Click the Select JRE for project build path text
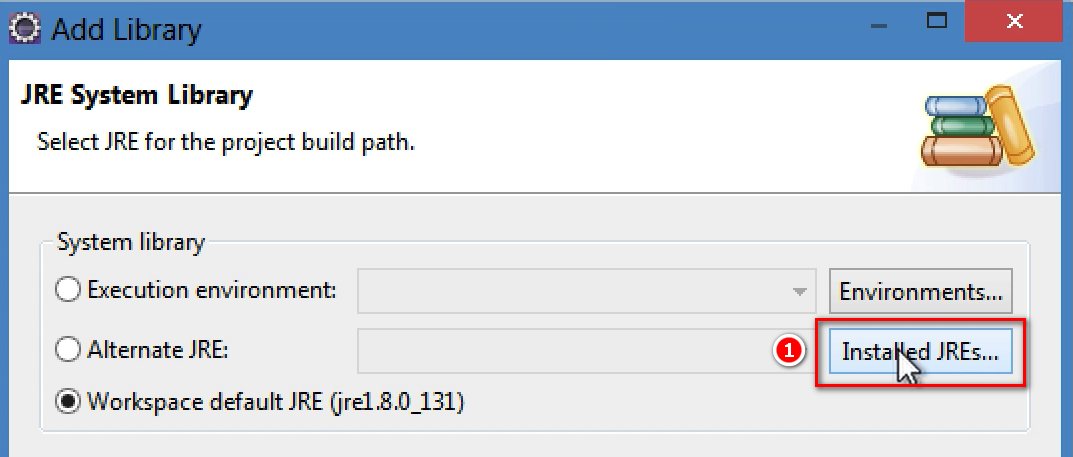The image size is (1073, 457). point(226,142)
